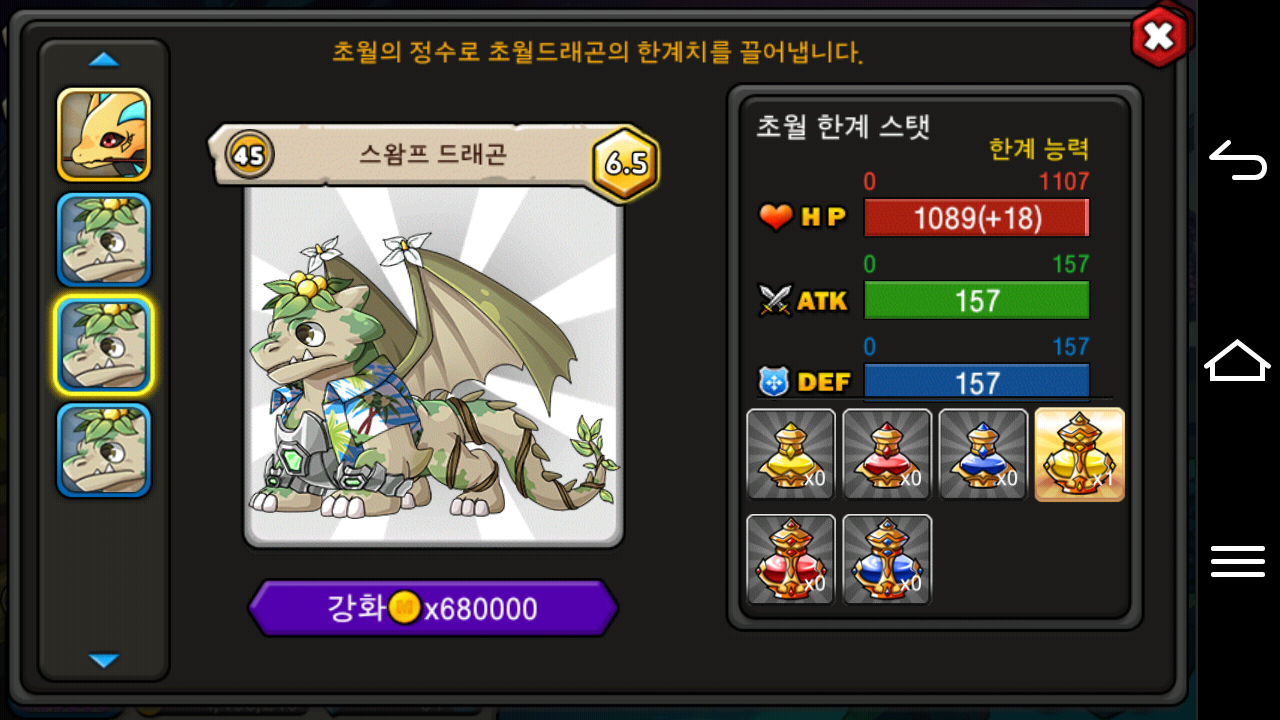The height and width of the screenshot is (720, 1280).
Task: Tap the green ATK bar 157
Action: pyautogui.click(x=976, y=300)
